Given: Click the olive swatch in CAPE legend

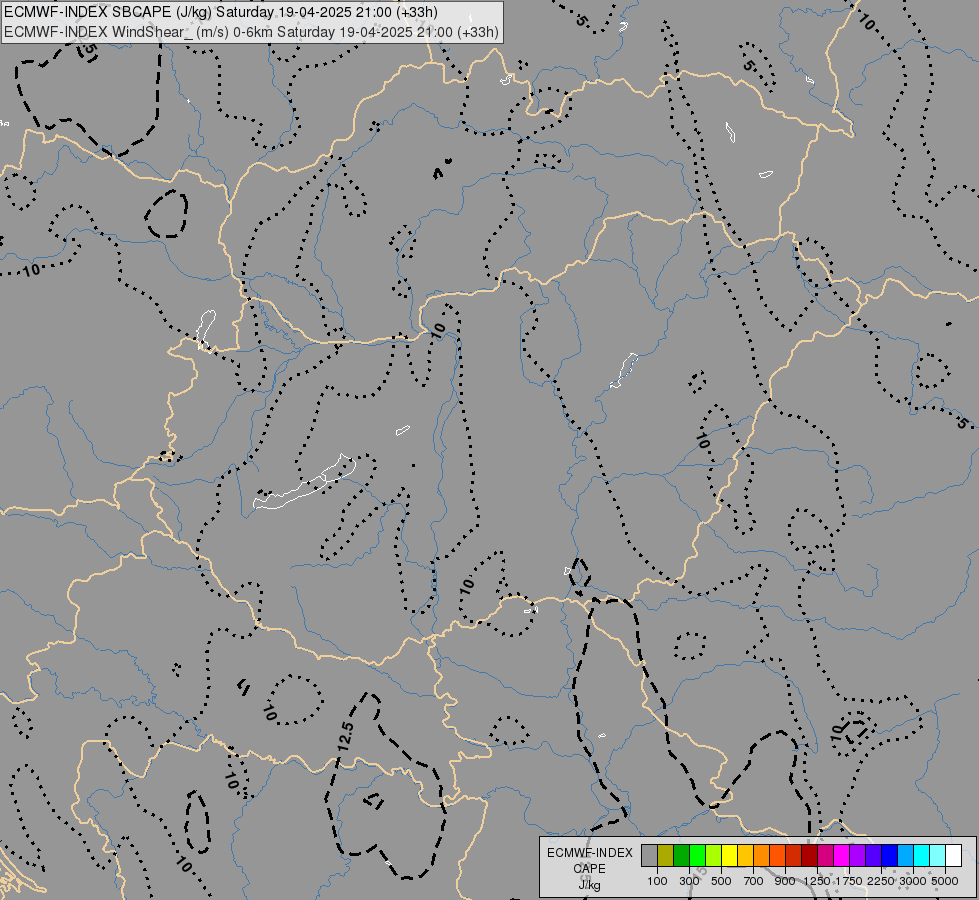Looking at the screenshot, I should pos(666,856).
